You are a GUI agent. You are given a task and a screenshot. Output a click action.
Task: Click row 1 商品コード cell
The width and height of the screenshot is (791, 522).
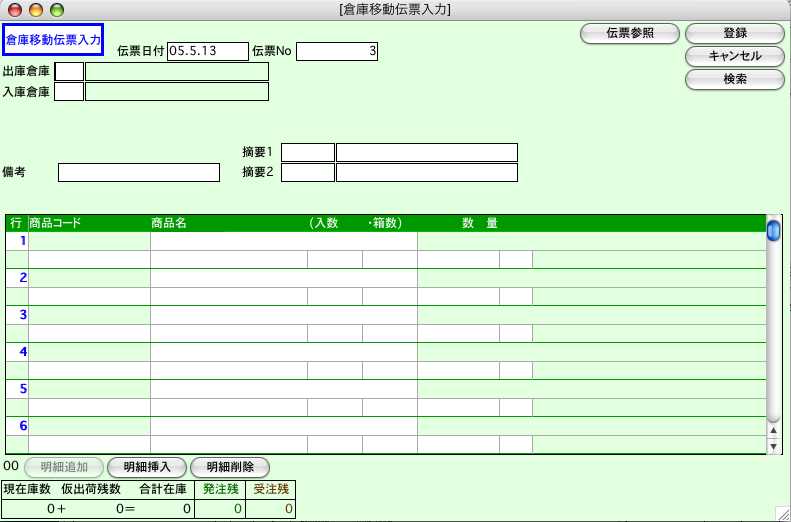89,259
